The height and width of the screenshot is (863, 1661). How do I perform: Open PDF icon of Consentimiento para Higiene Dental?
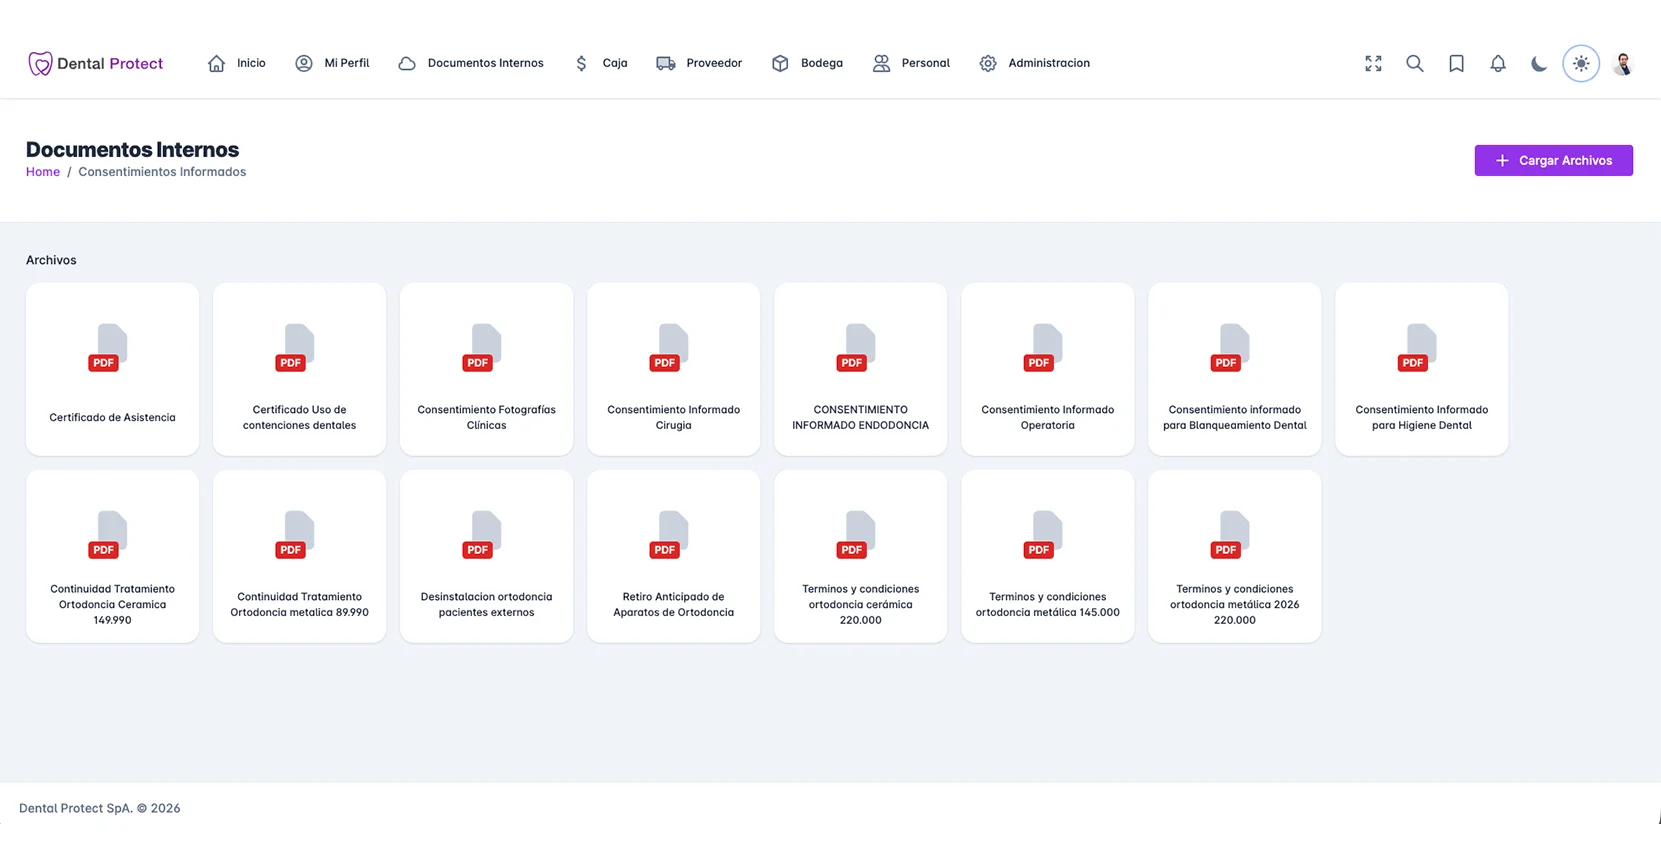pyautogui.click(x=1417, y=348)
